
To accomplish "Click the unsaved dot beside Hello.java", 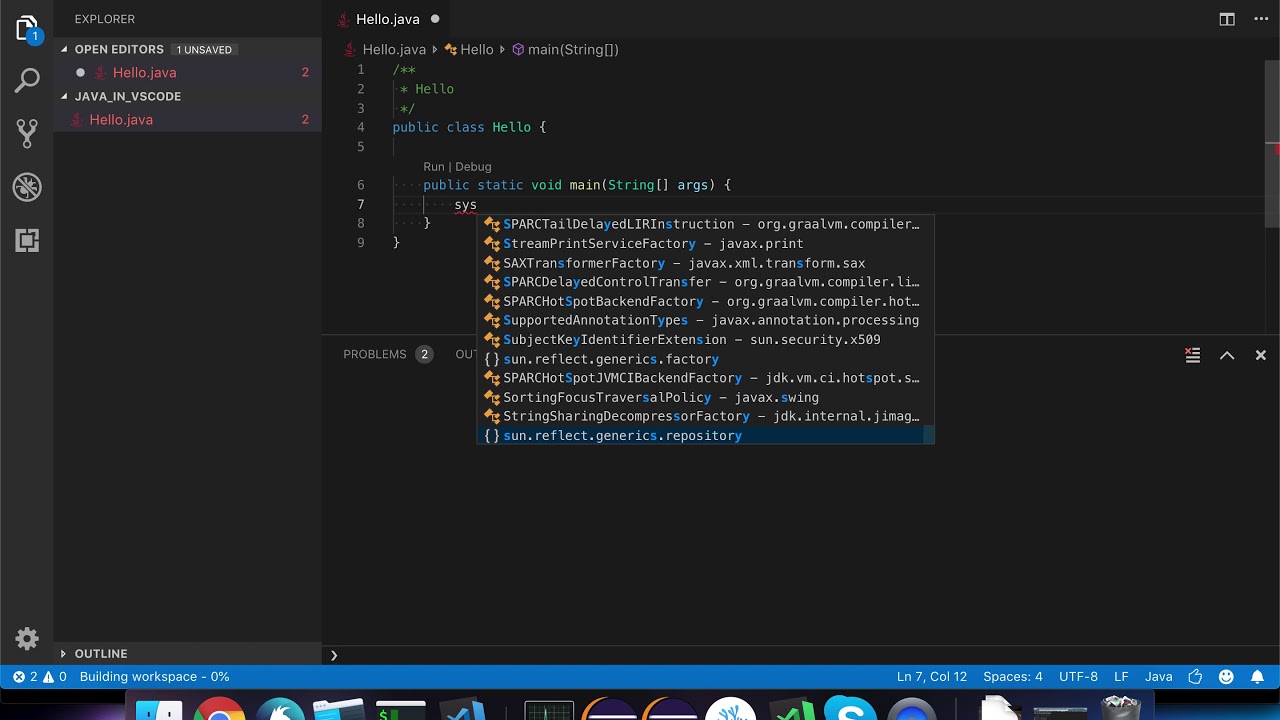I will 435,19.
